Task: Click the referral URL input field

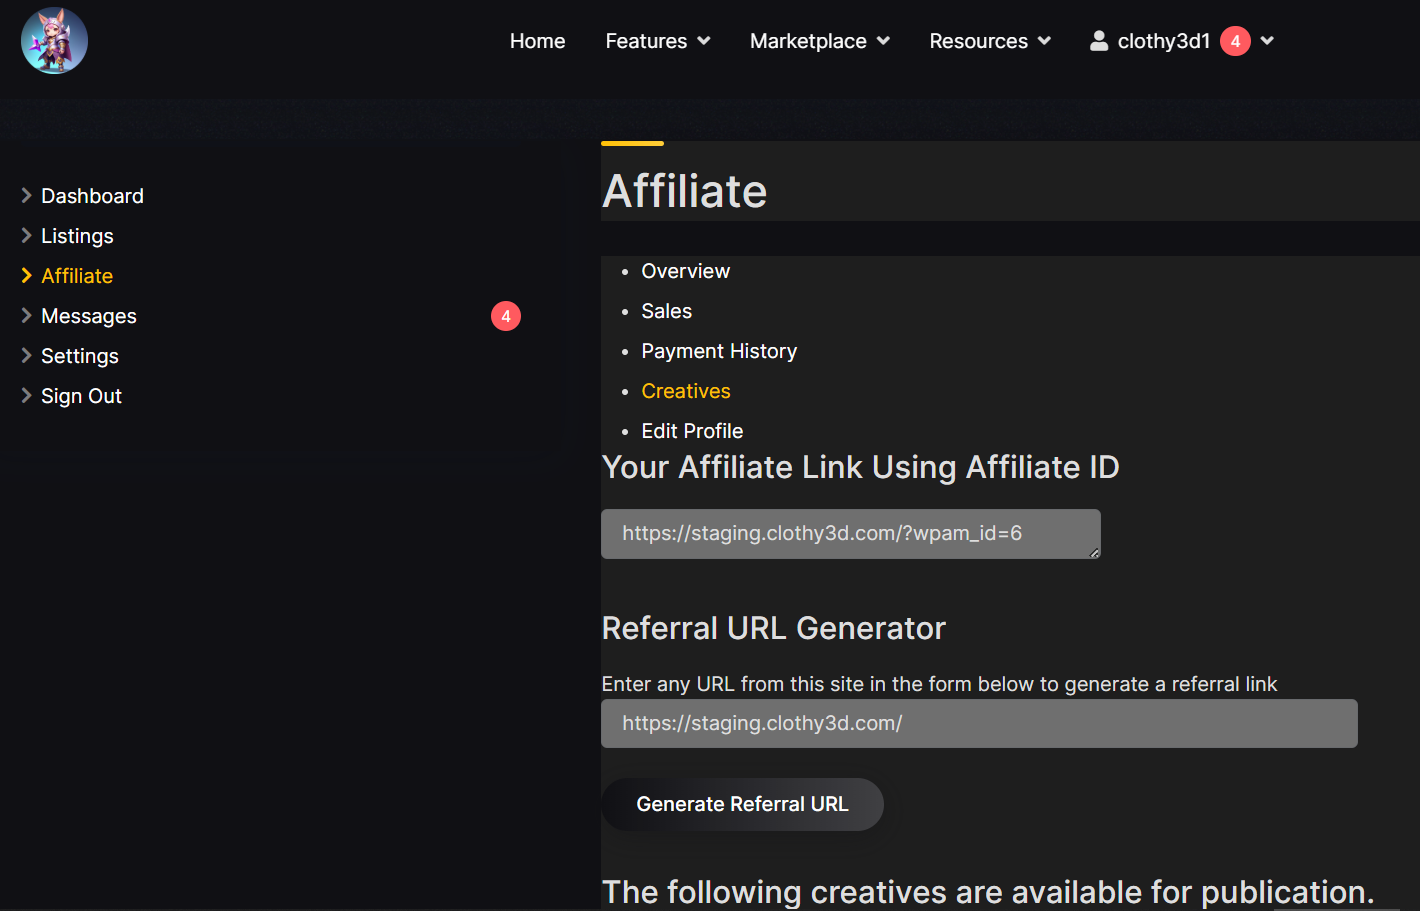Action: tap(978, 723)
